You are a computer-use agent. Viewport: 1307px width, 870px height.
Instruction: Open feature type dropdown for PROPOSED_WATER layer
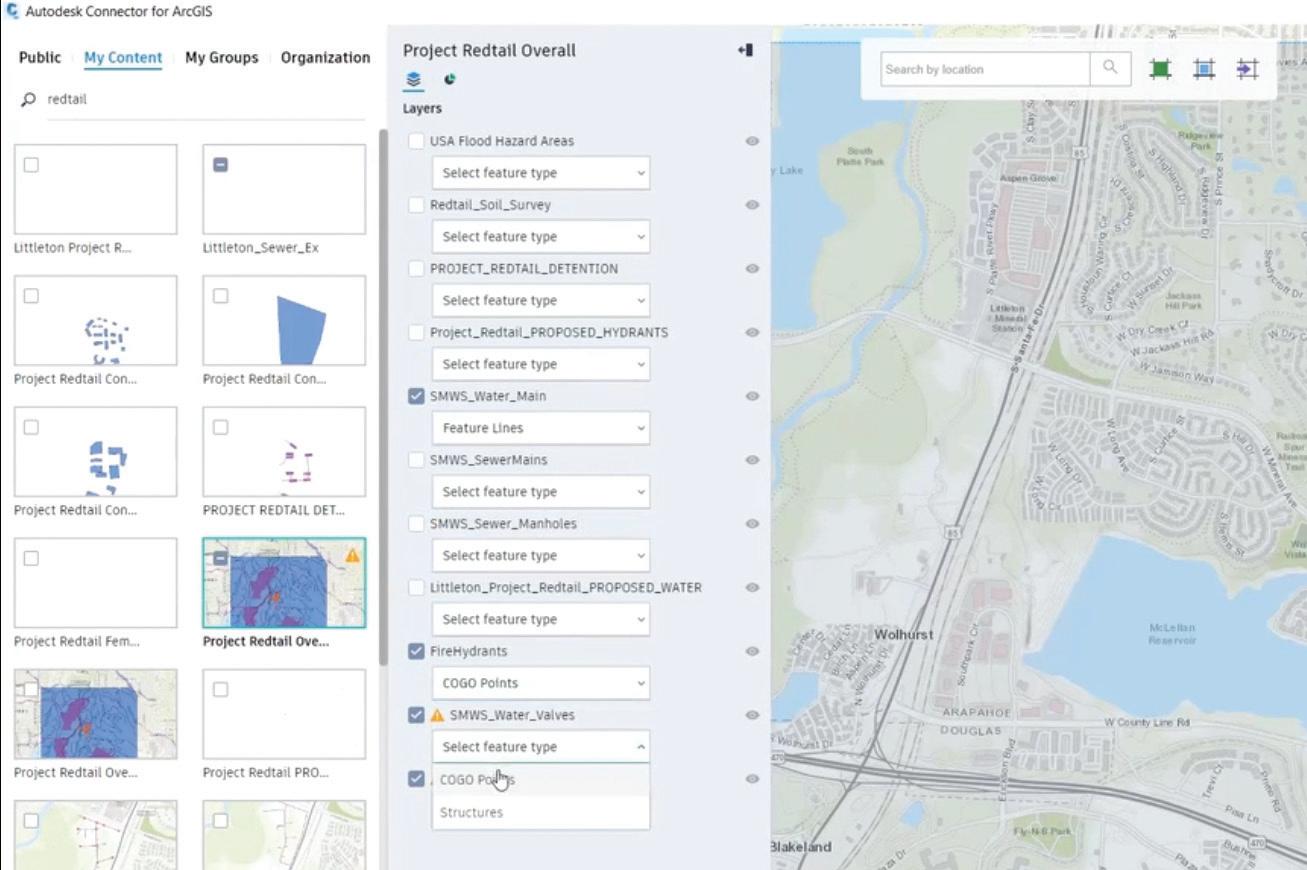(x=541, y=619)
